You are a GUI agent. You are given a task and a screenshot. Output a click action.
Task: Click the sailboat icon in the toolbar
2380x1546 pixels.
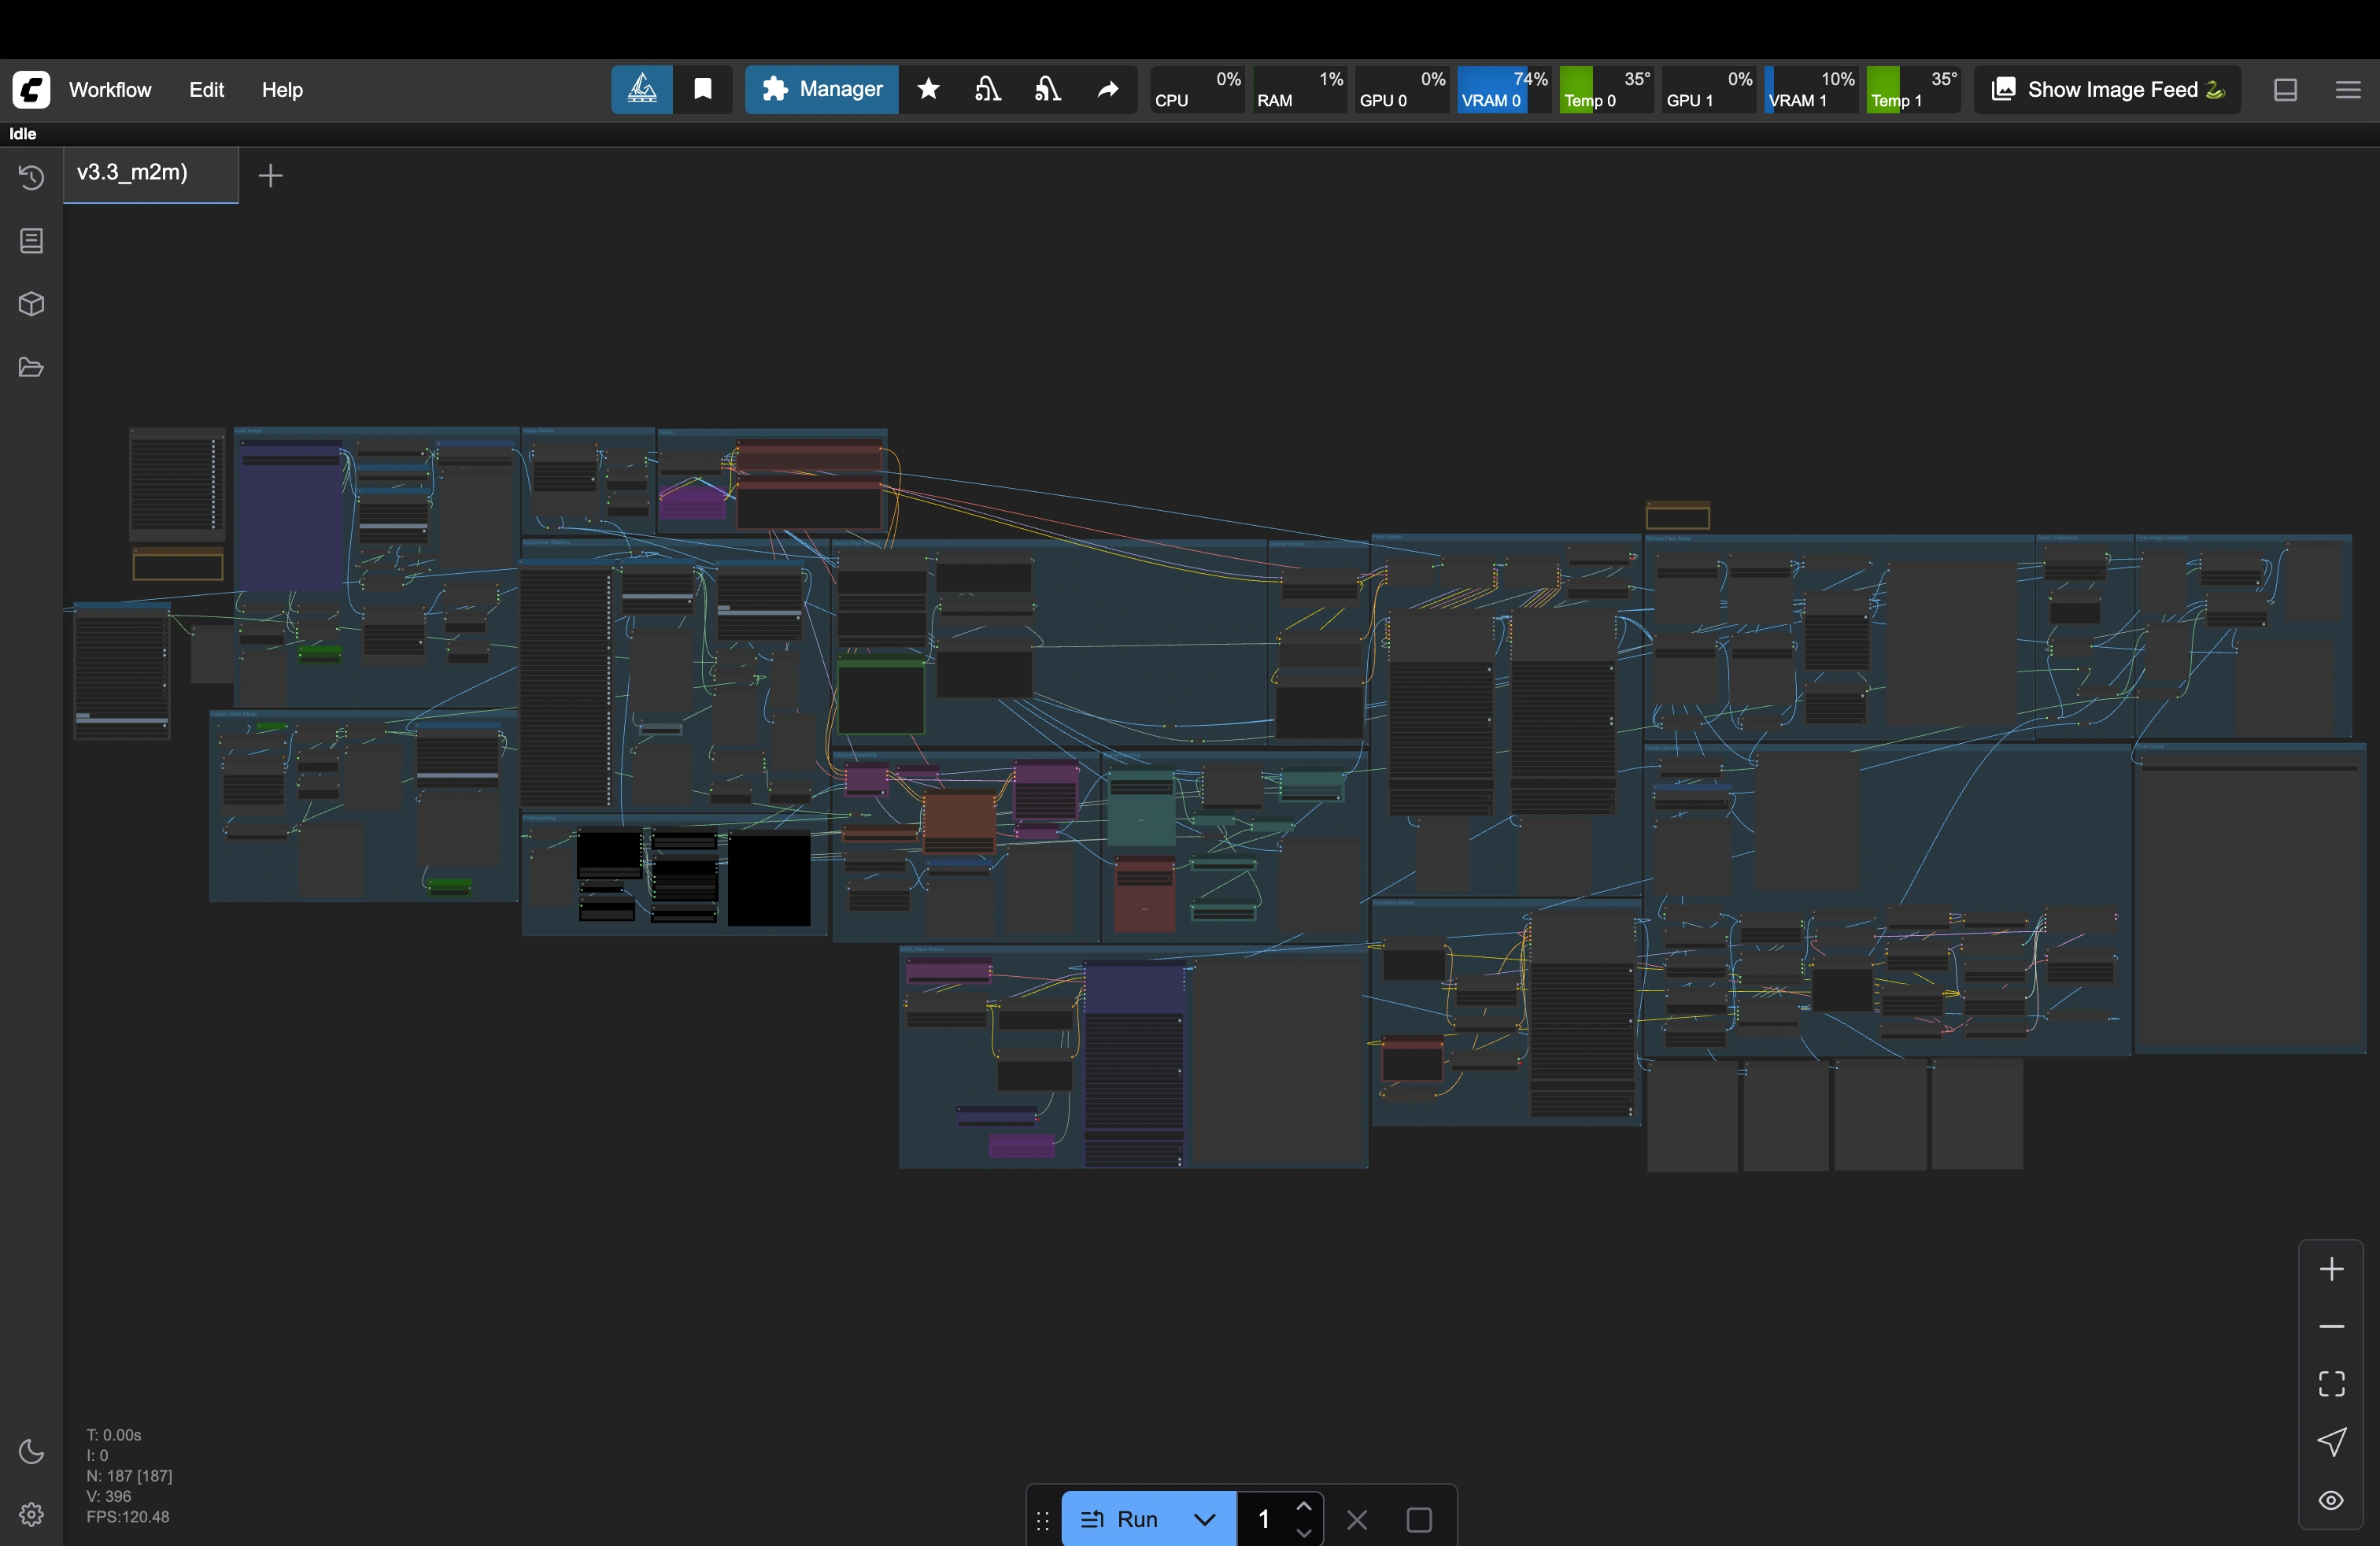(642, 90)
